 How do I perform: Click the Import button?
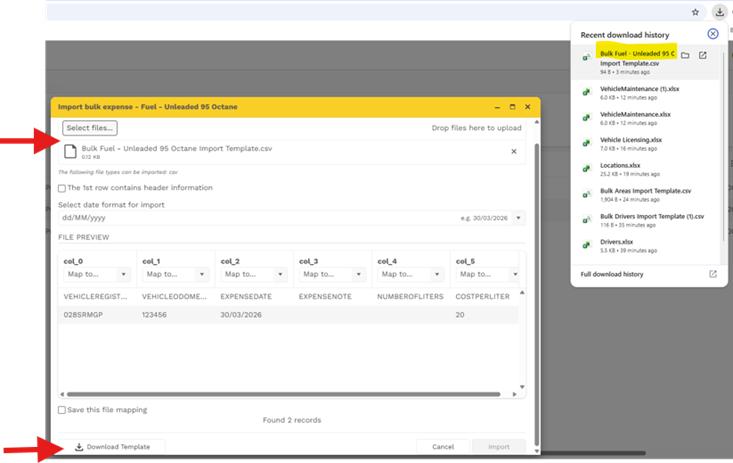[499, 447]
